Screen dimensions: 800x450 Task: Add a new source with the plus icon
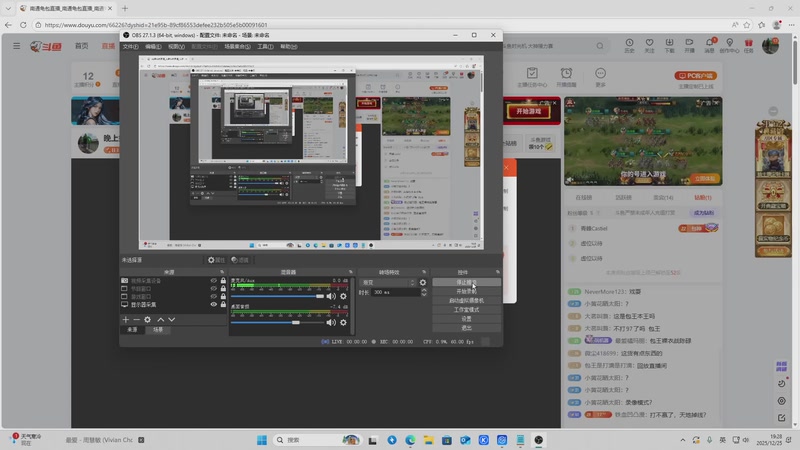coord(126,319)
